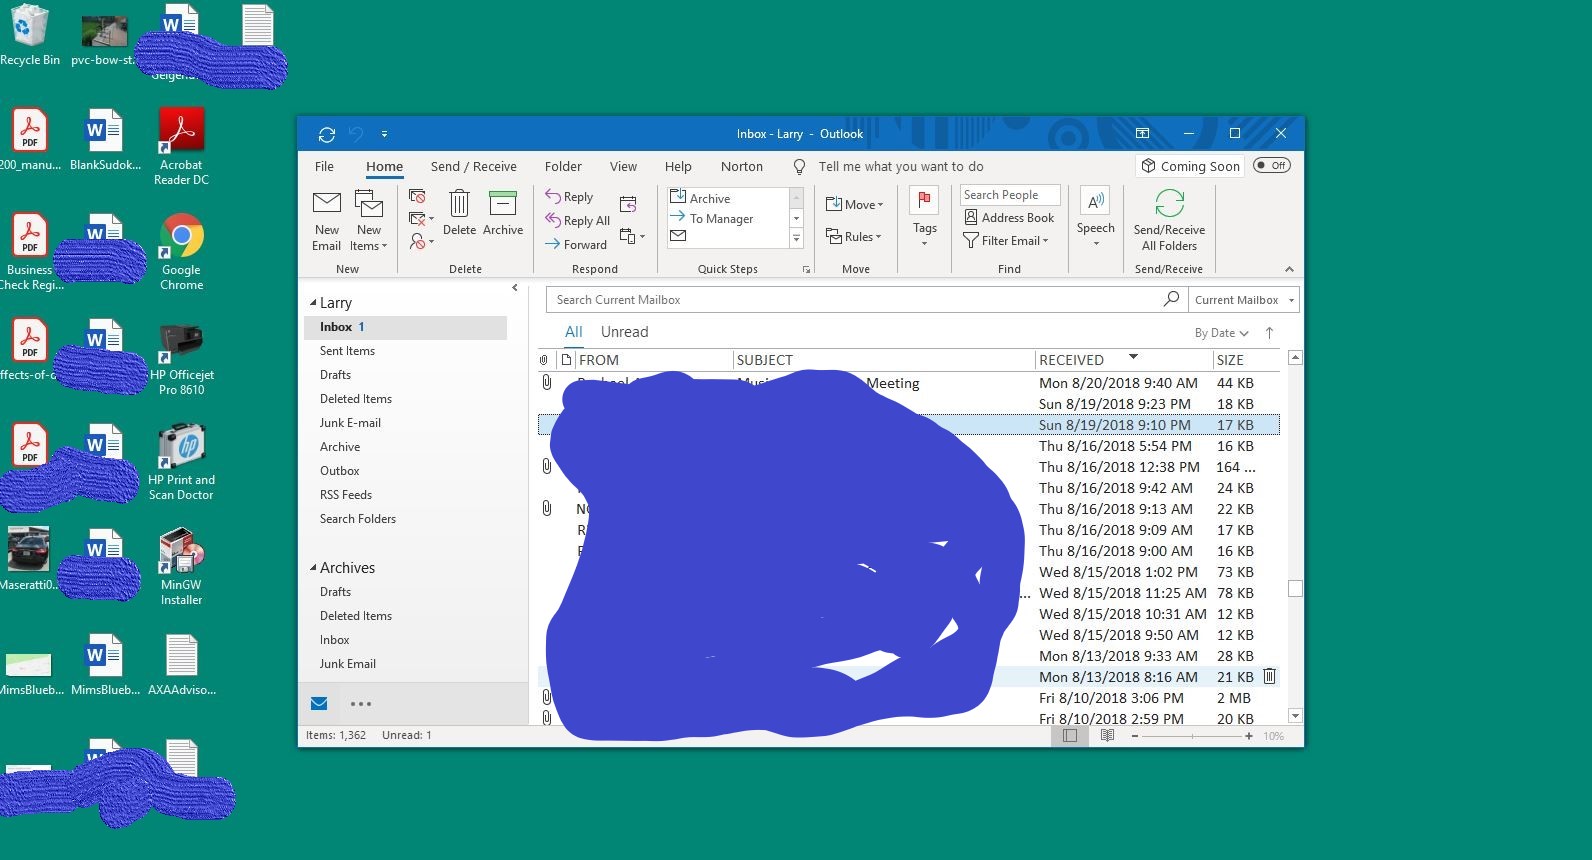Open the Sent Items folder
Viewport: 1592px width, 860px height.
(x=347, y=351)
